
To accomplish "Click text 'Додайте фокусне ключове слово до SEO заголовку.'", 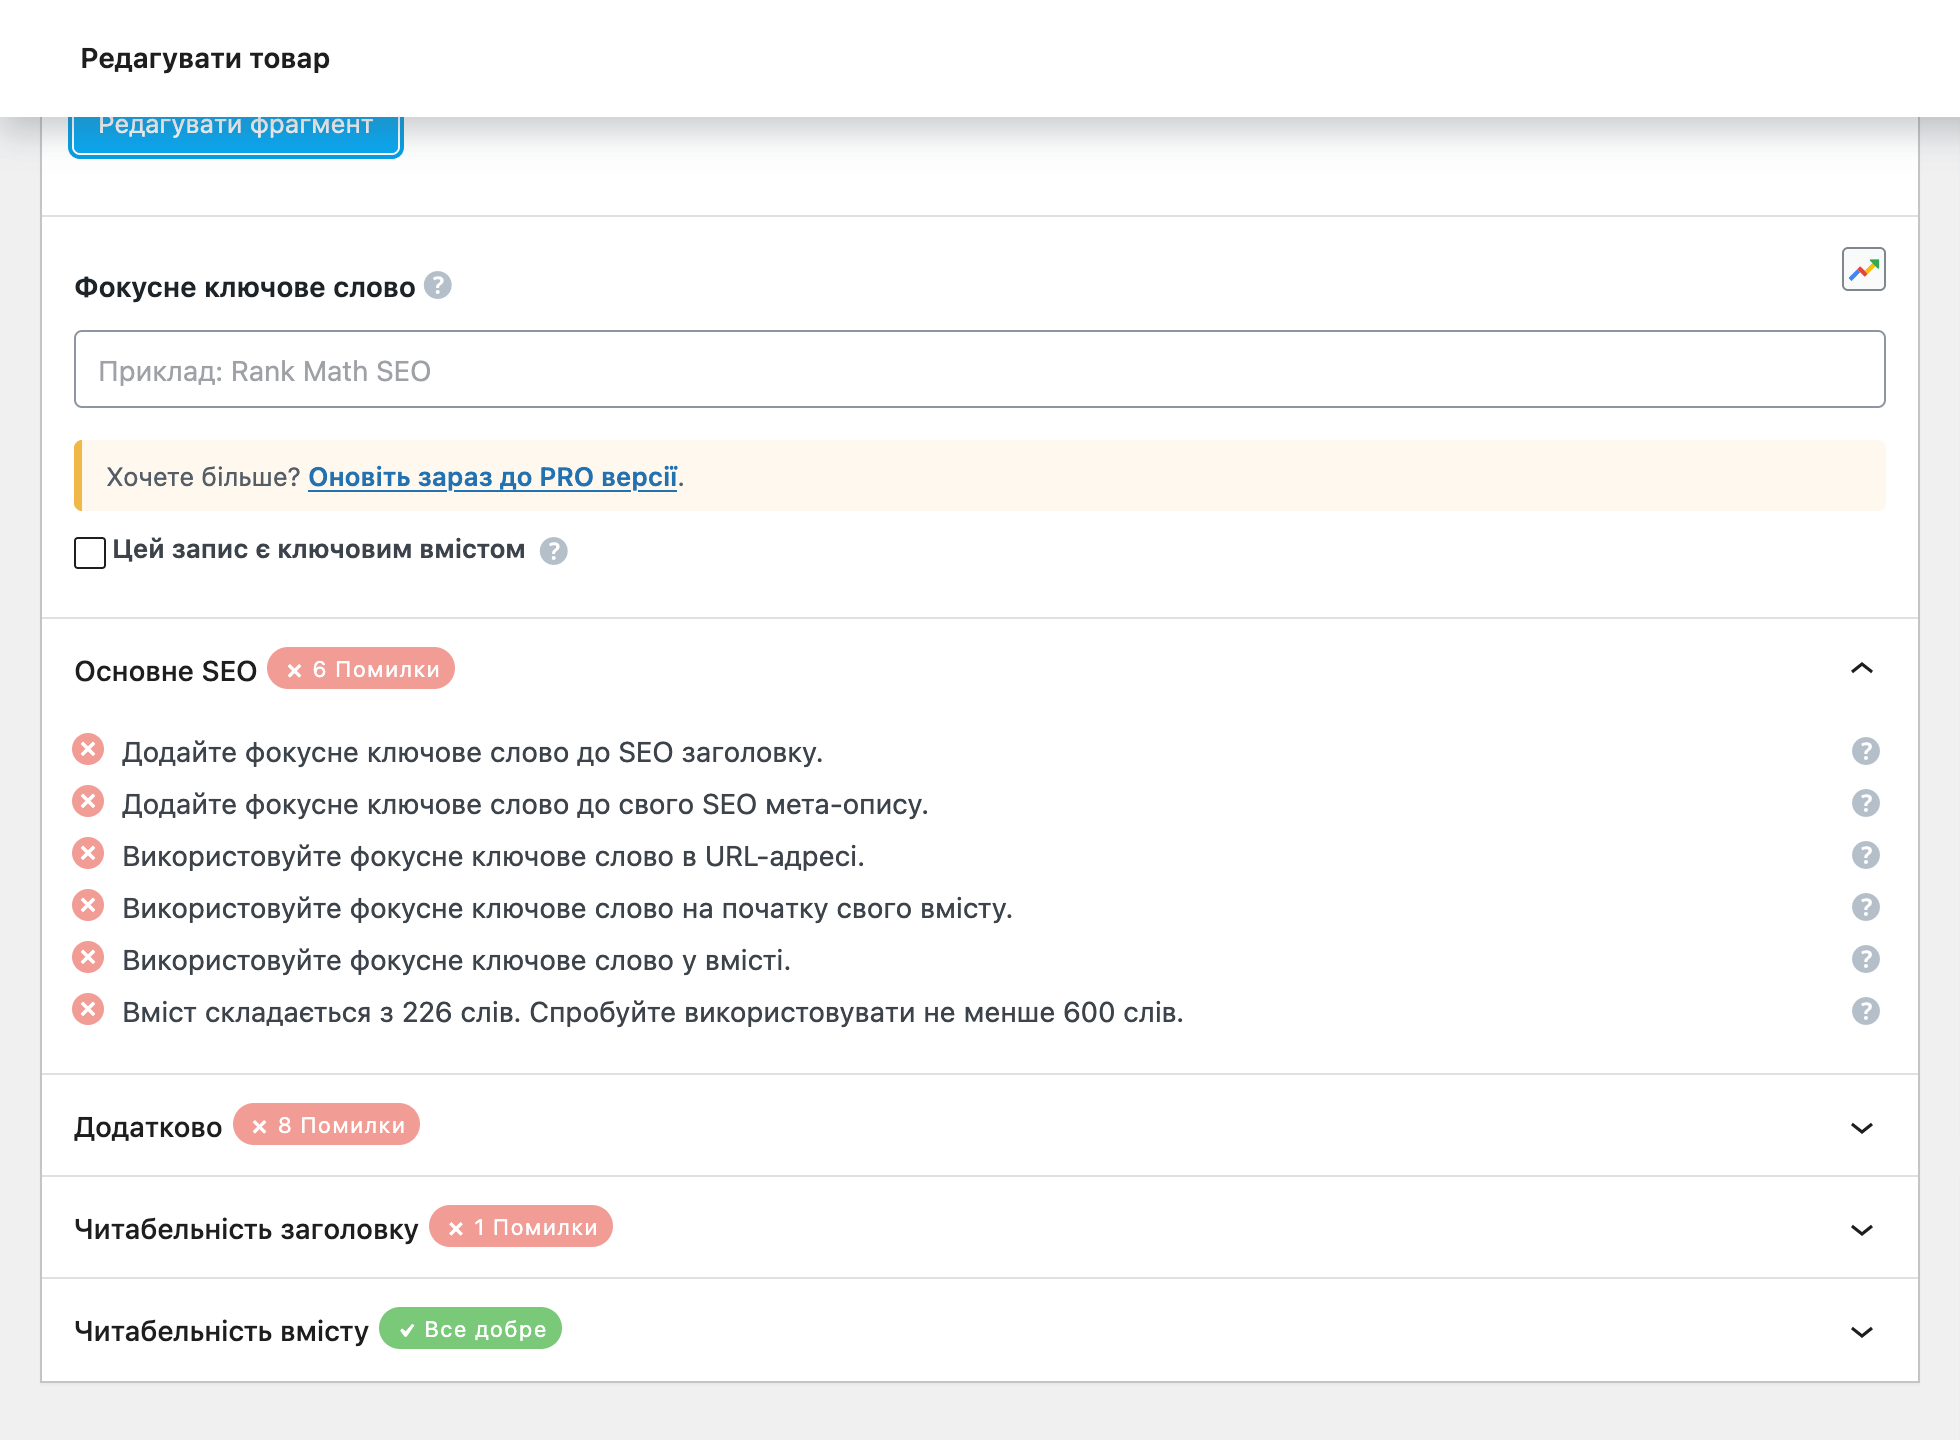I will (x=472, y=752).
